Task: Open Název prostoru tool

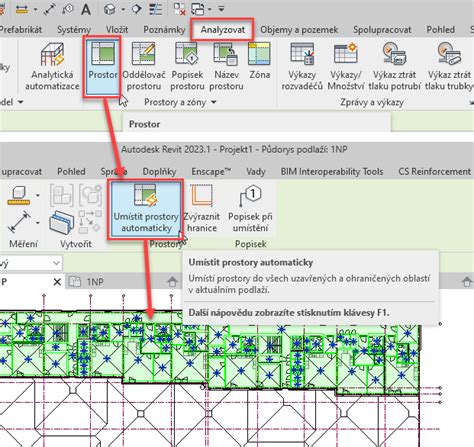Action: point(226,66)
